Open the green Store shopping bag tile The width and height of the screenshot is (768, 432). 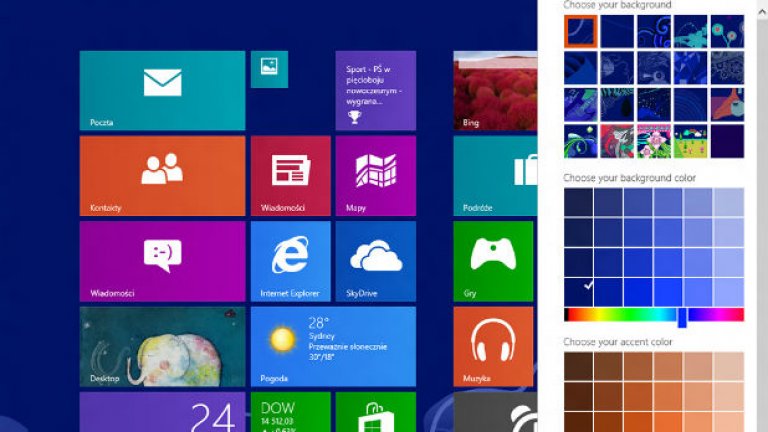coord(375,412)
